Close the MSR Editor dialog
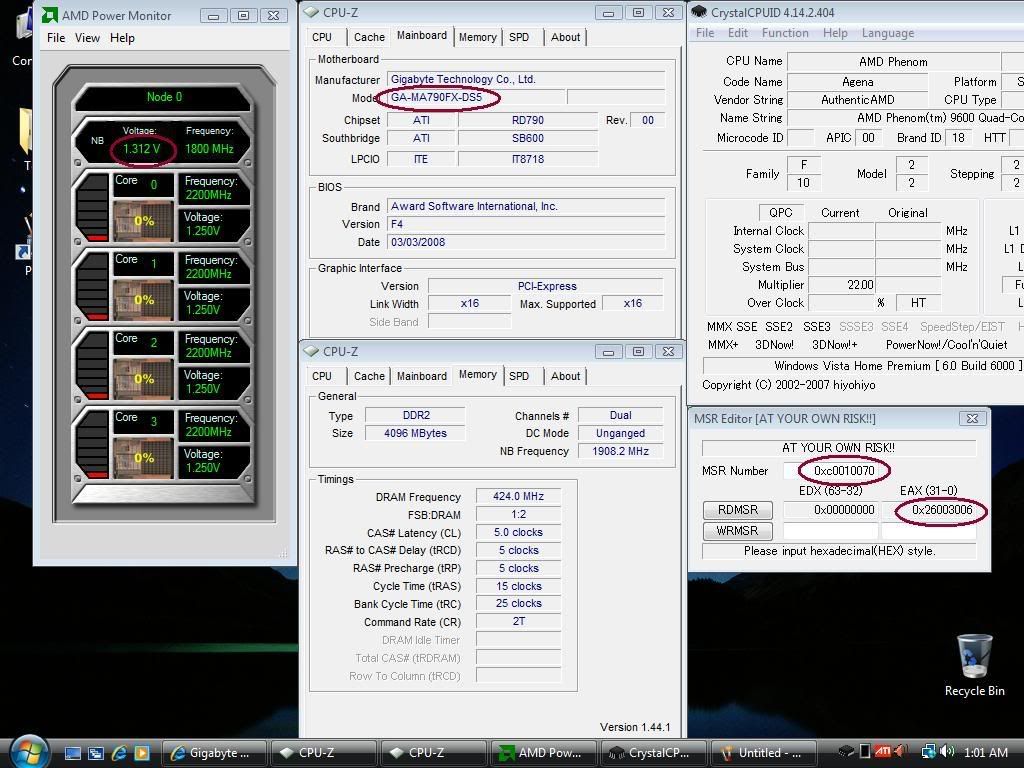Viewport: 1024px width, 768px height. 972,419
